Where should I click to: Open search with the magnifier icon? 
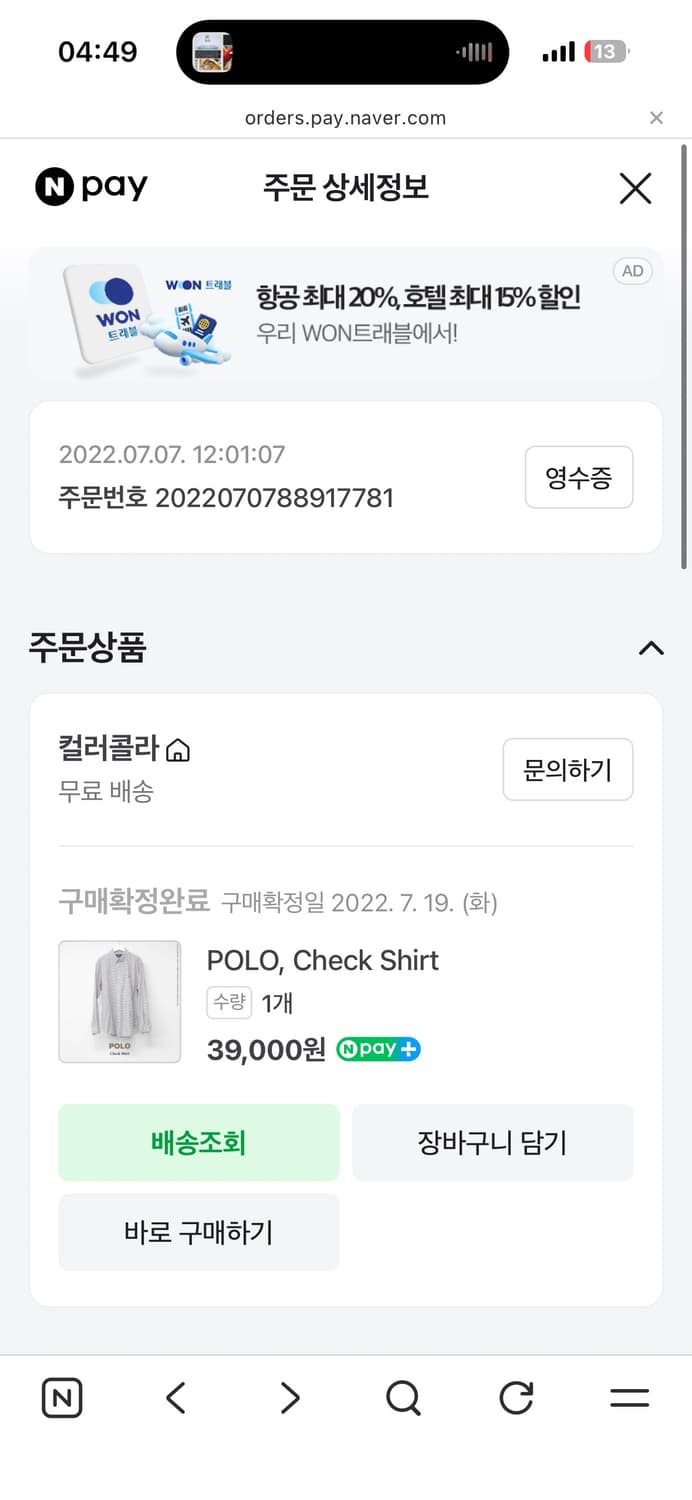(402, 1398)
